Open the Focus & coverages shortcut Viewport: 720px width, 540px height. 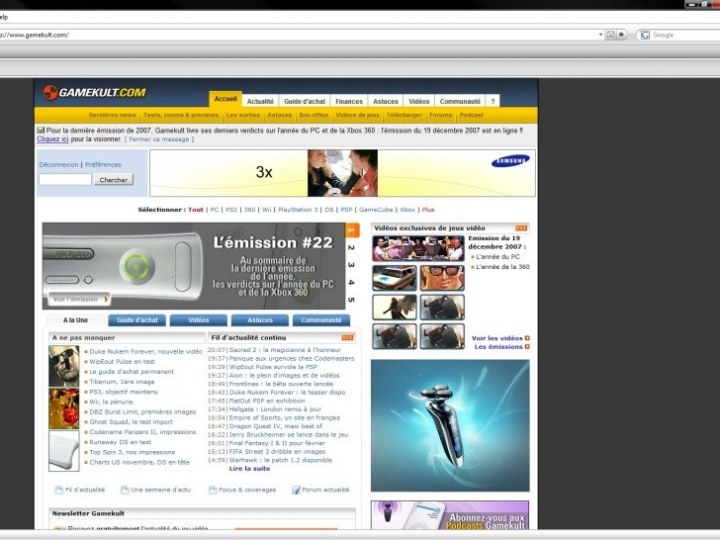coord(242,490)
